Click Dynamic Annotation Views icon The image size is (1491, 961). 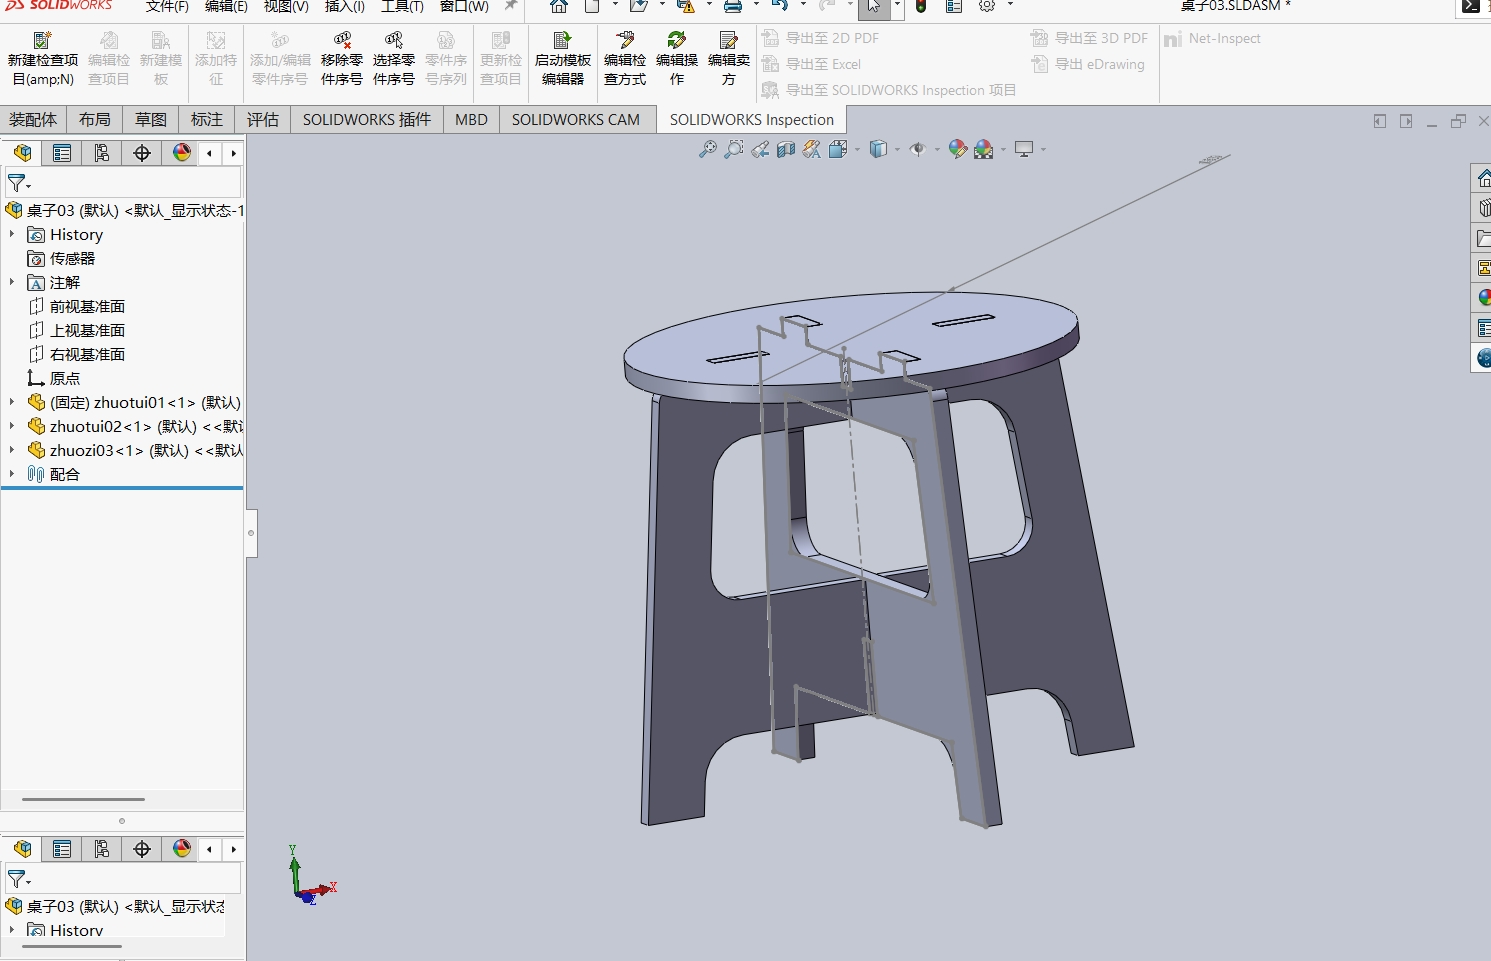[812, 150]
